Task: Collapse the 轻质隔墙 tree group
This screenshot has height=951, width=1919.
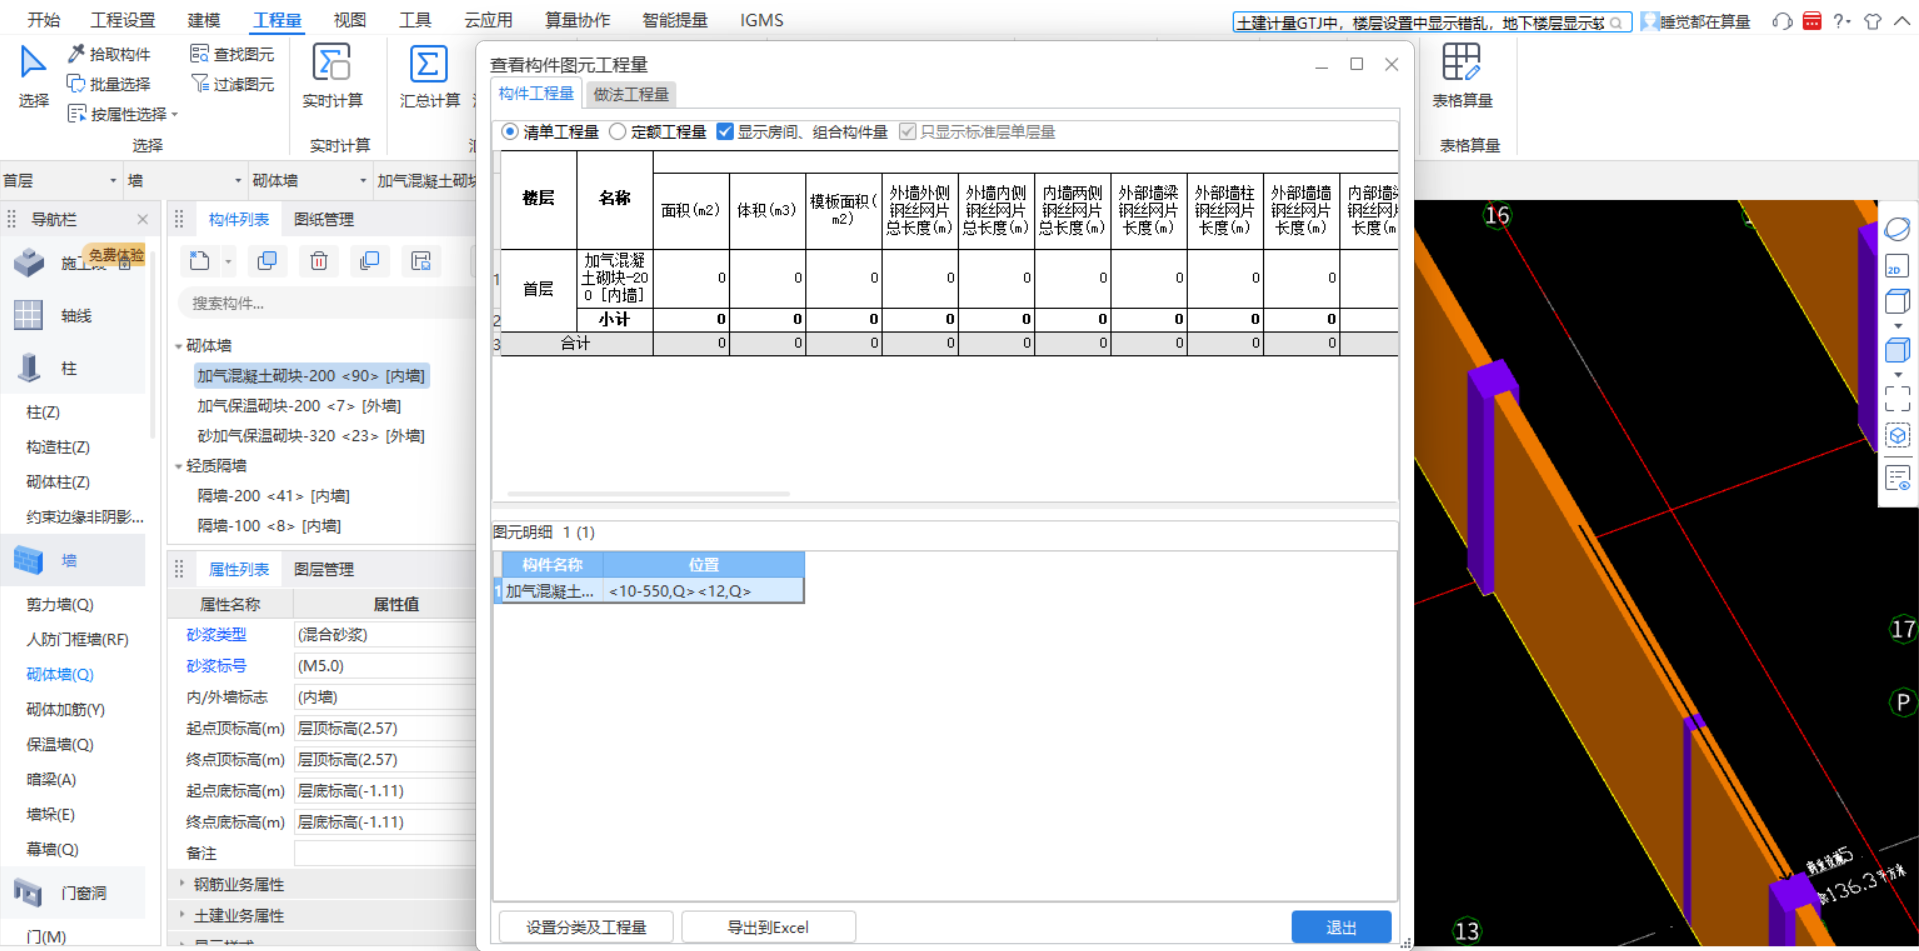Action: pyautogui.click(x=179, y=466)
